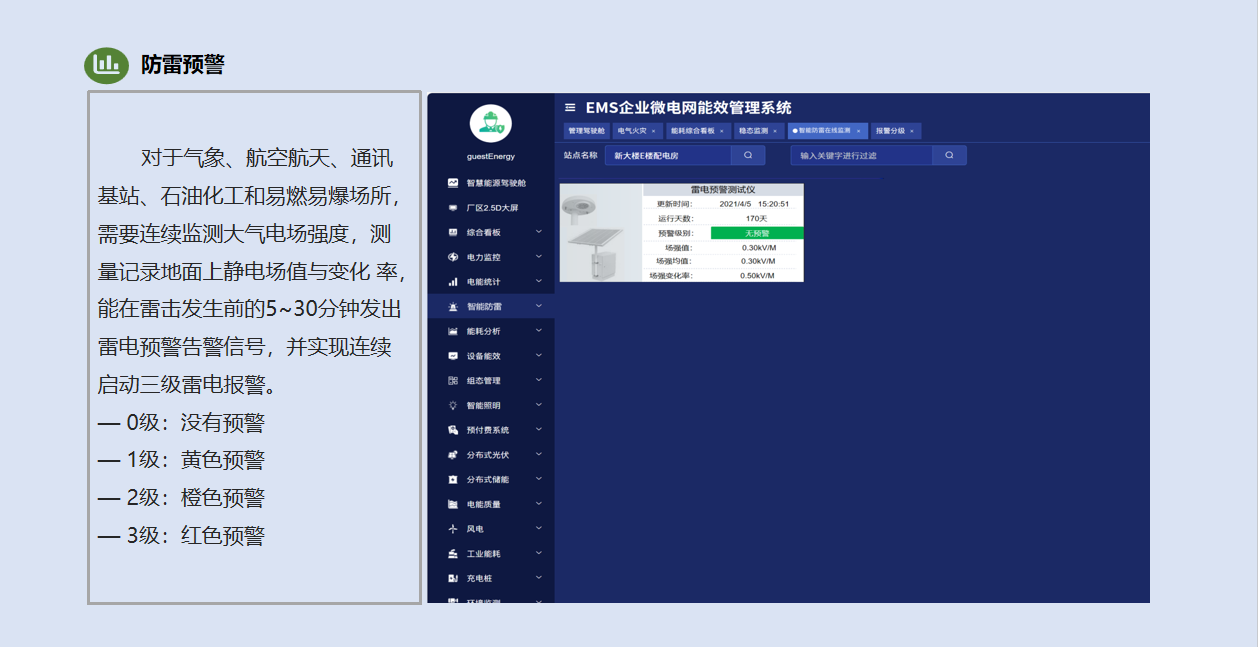The image size is (1258, 647).
Task: Click the 电力监控 lightning icon
Action: tap(453, 257)
